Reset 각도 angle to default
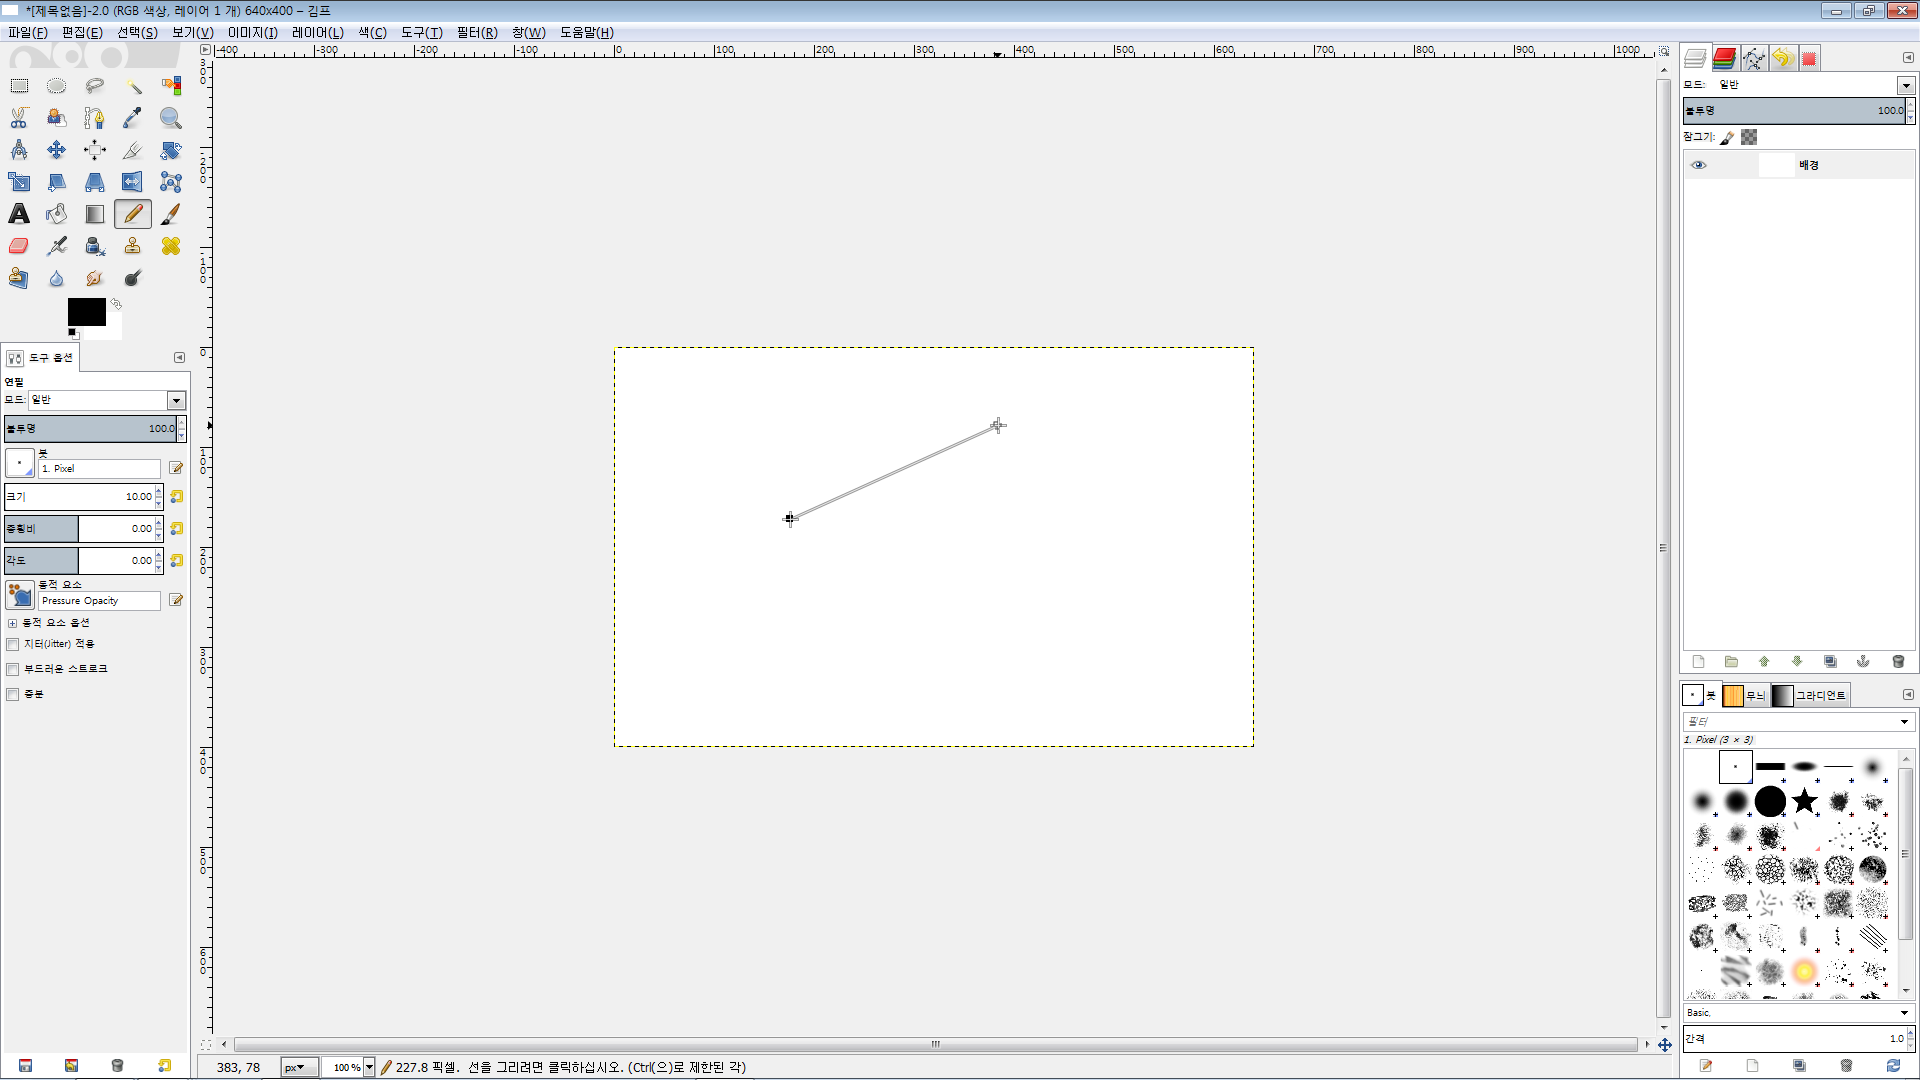This screenshot has height=1080, width=1920. tap(177, 561)
